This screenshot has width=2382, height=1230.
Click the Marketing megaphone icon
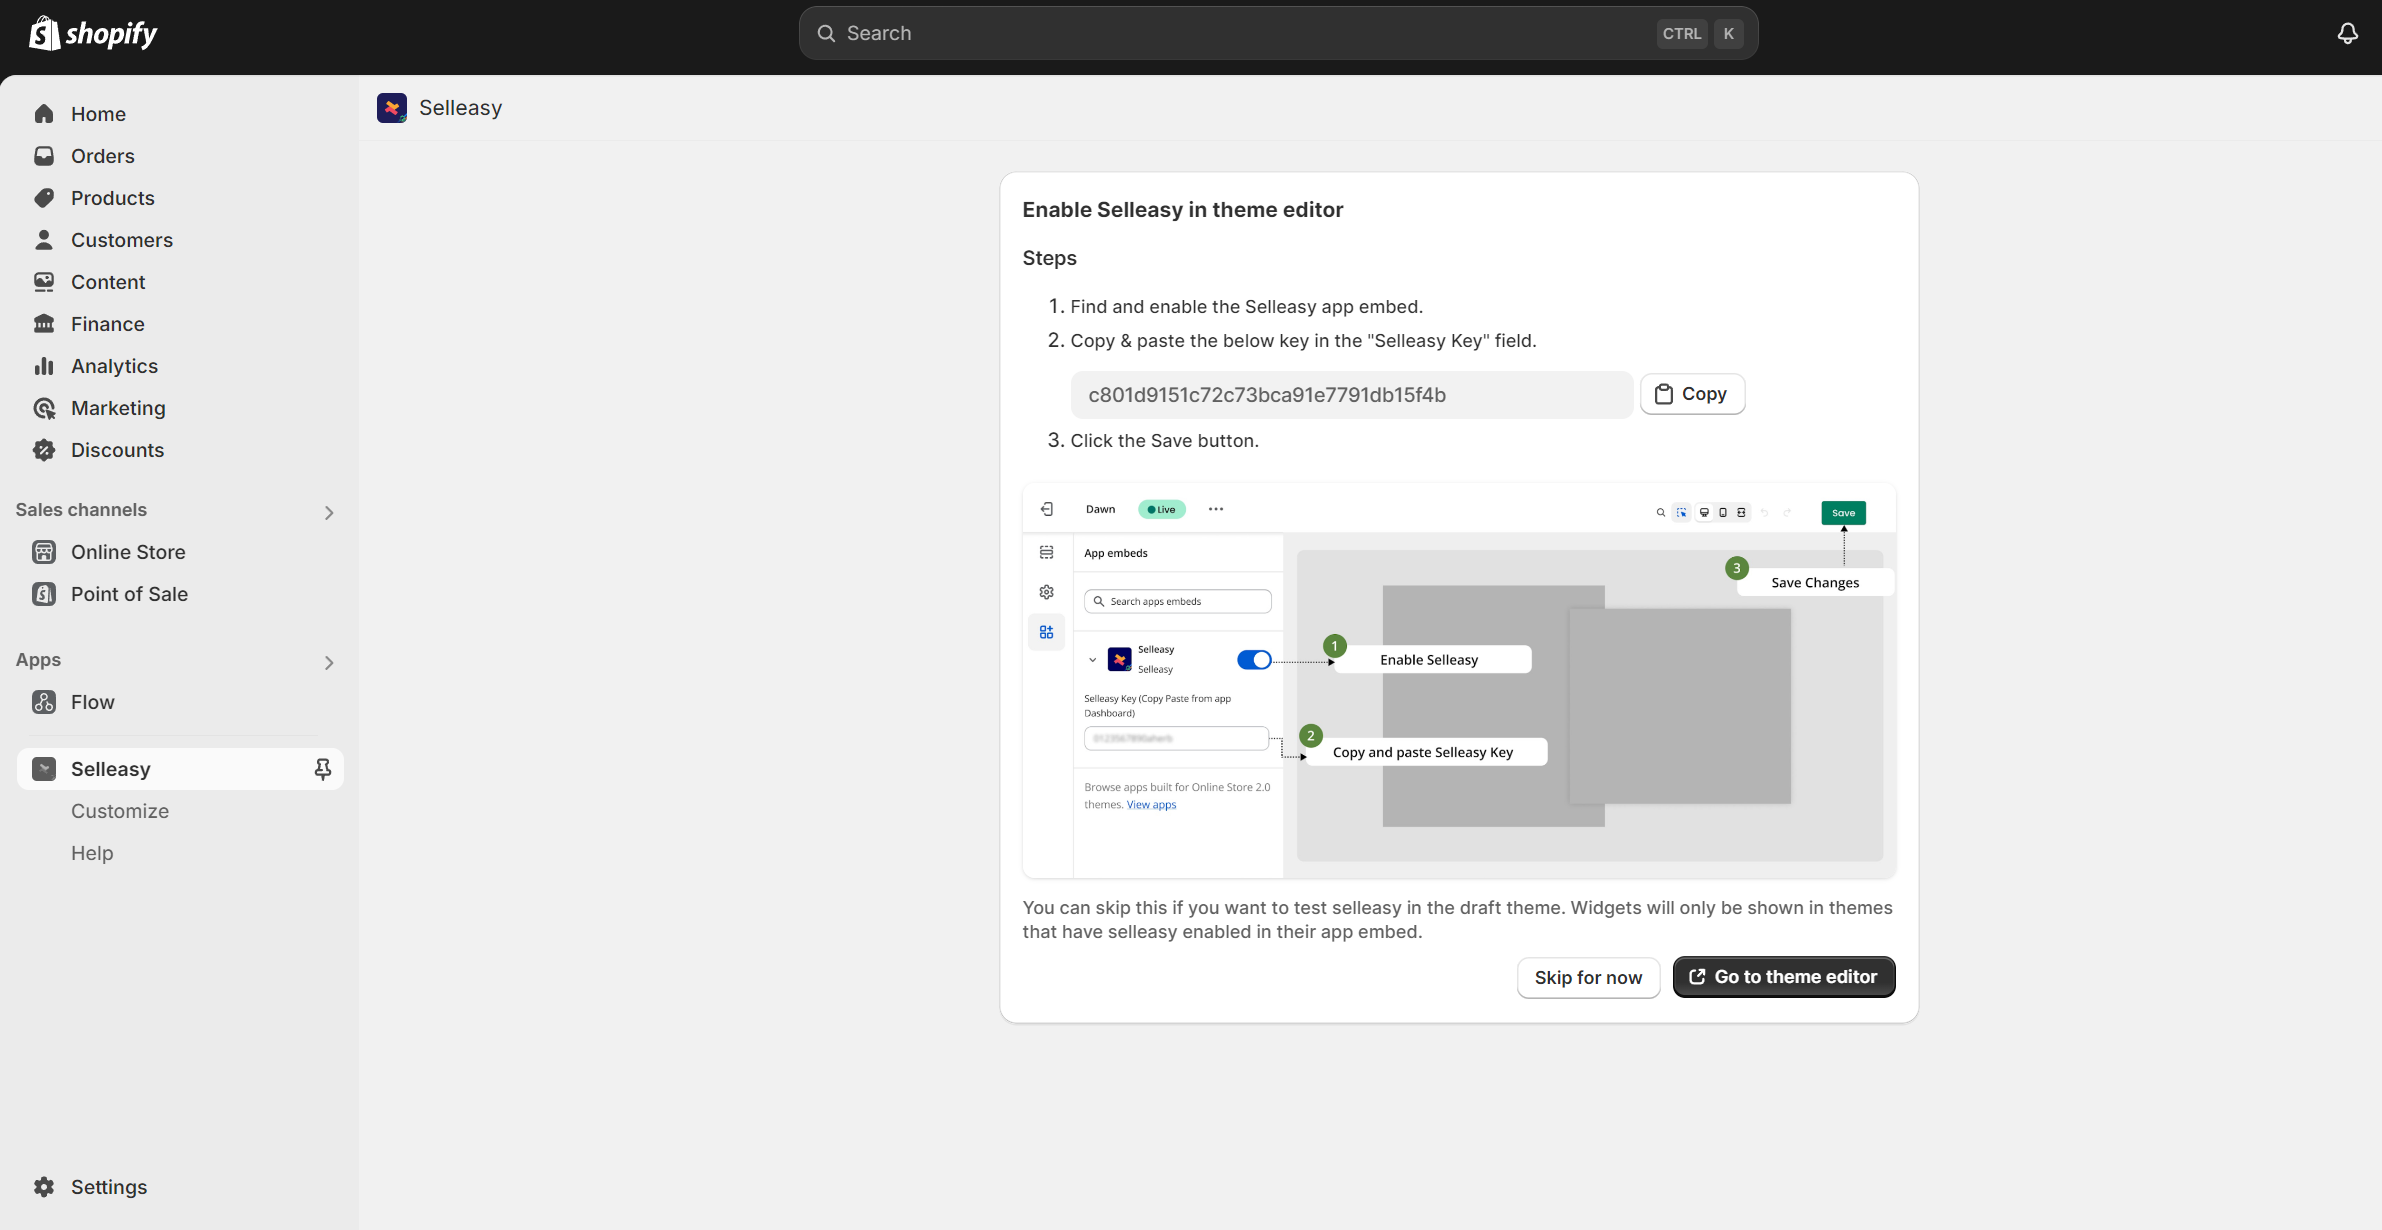pos(45,408)
